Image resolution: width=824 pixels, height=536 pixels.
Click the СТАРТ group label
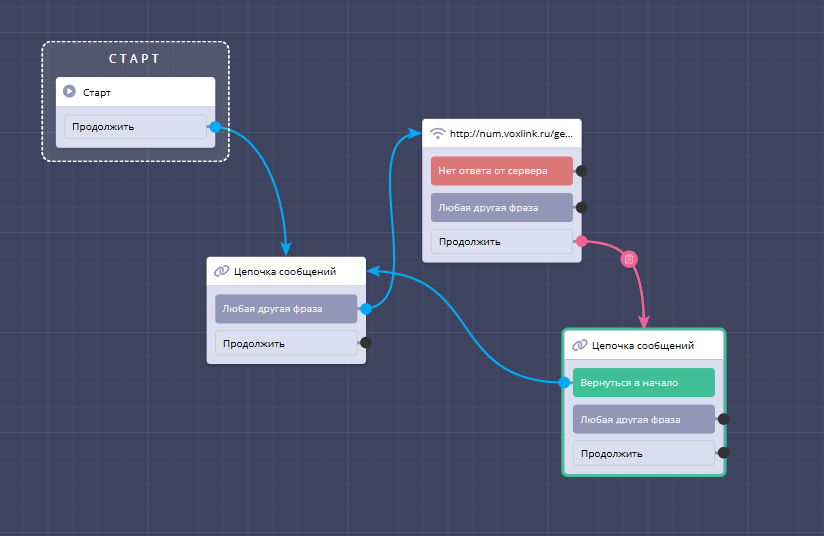click(x=135, y=59)
